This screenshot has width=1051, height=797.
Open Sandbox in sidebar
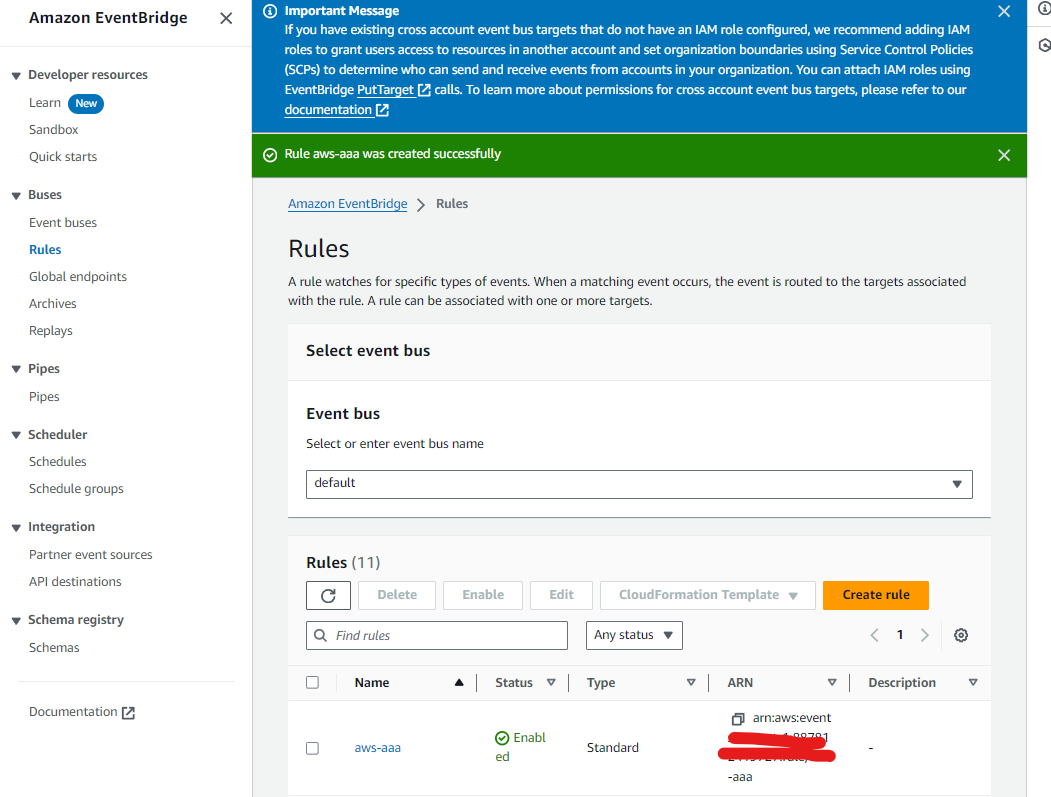[54, 129]
